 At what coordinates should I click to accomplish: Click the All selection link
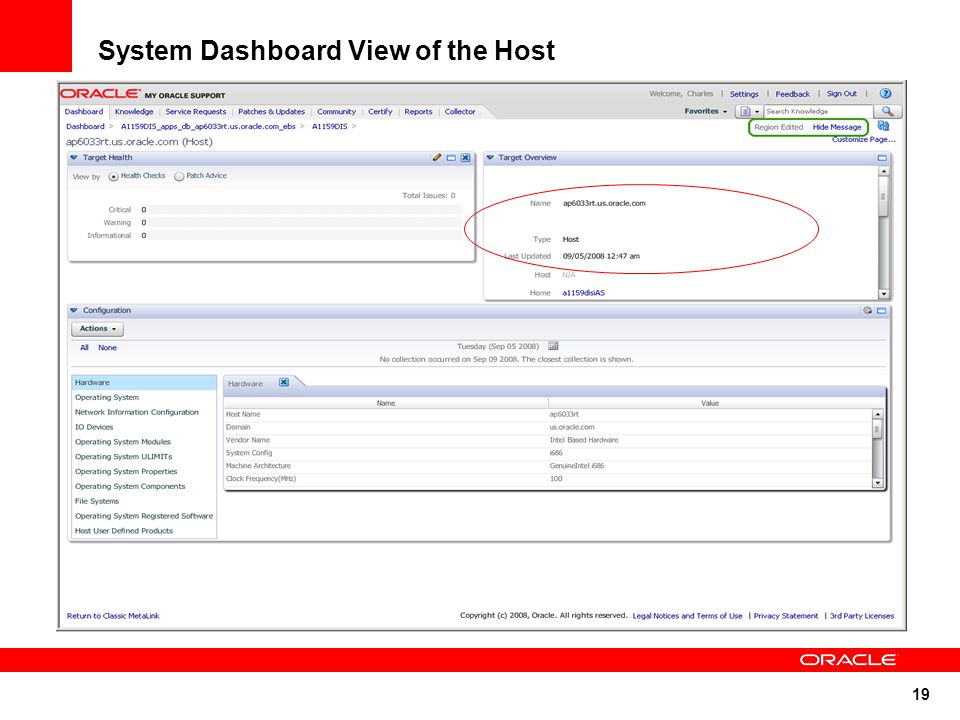(84, 348)
